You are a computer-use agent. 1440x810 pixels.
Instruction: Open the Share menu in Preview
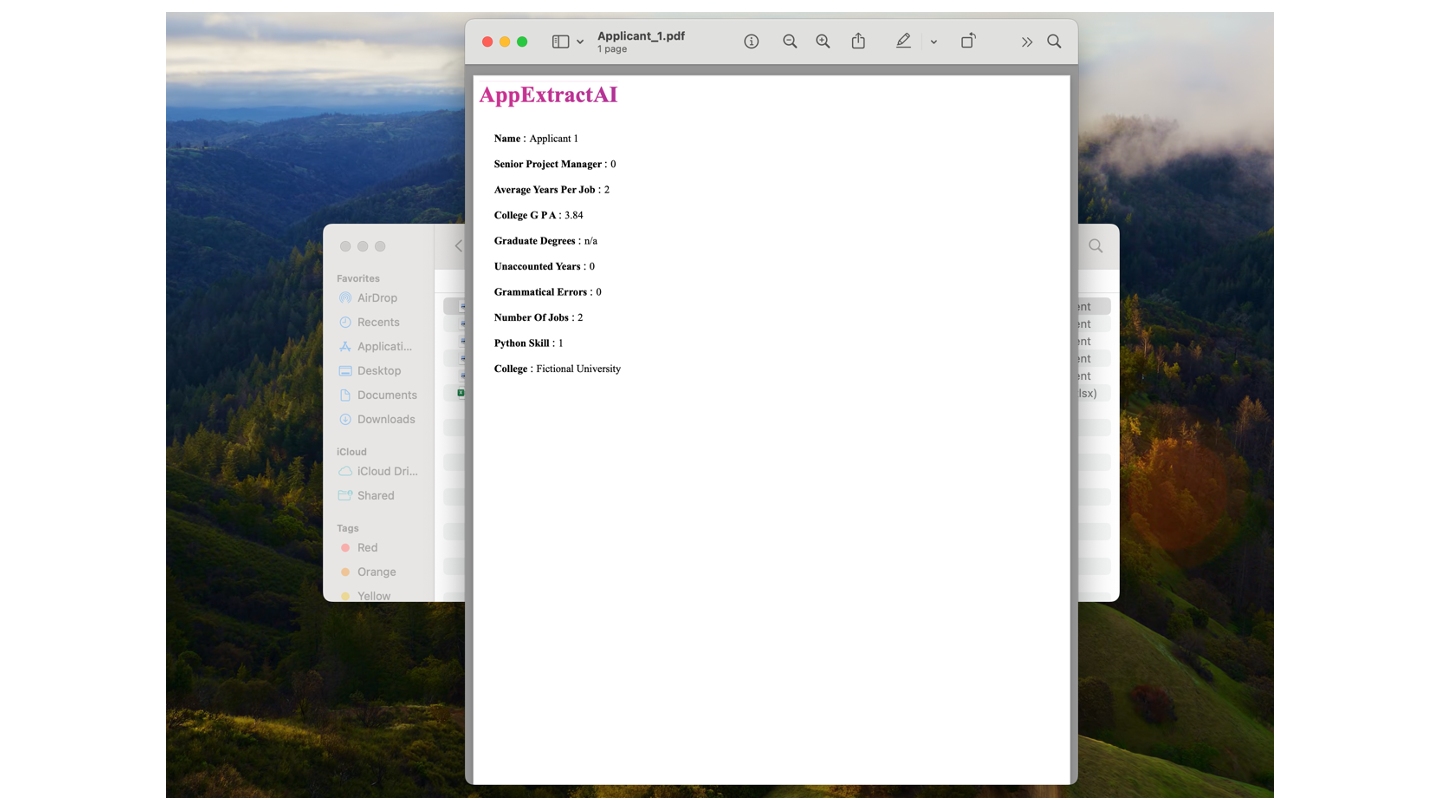(x=858, y=41)
